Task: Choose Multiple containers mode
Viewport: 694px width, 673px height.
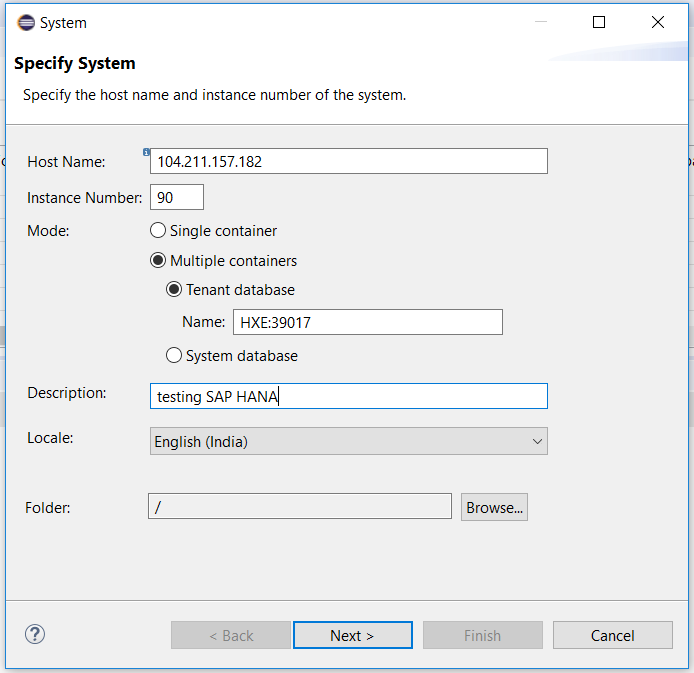Action: (x=158, y=260)
